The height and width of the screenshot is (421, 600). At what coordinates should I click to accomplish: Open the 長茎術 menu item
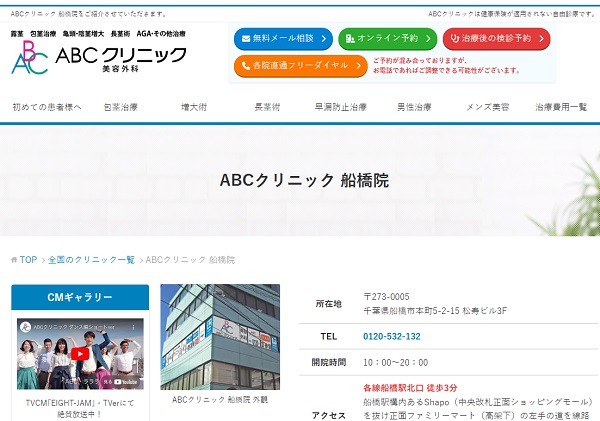tap(267, 107)
